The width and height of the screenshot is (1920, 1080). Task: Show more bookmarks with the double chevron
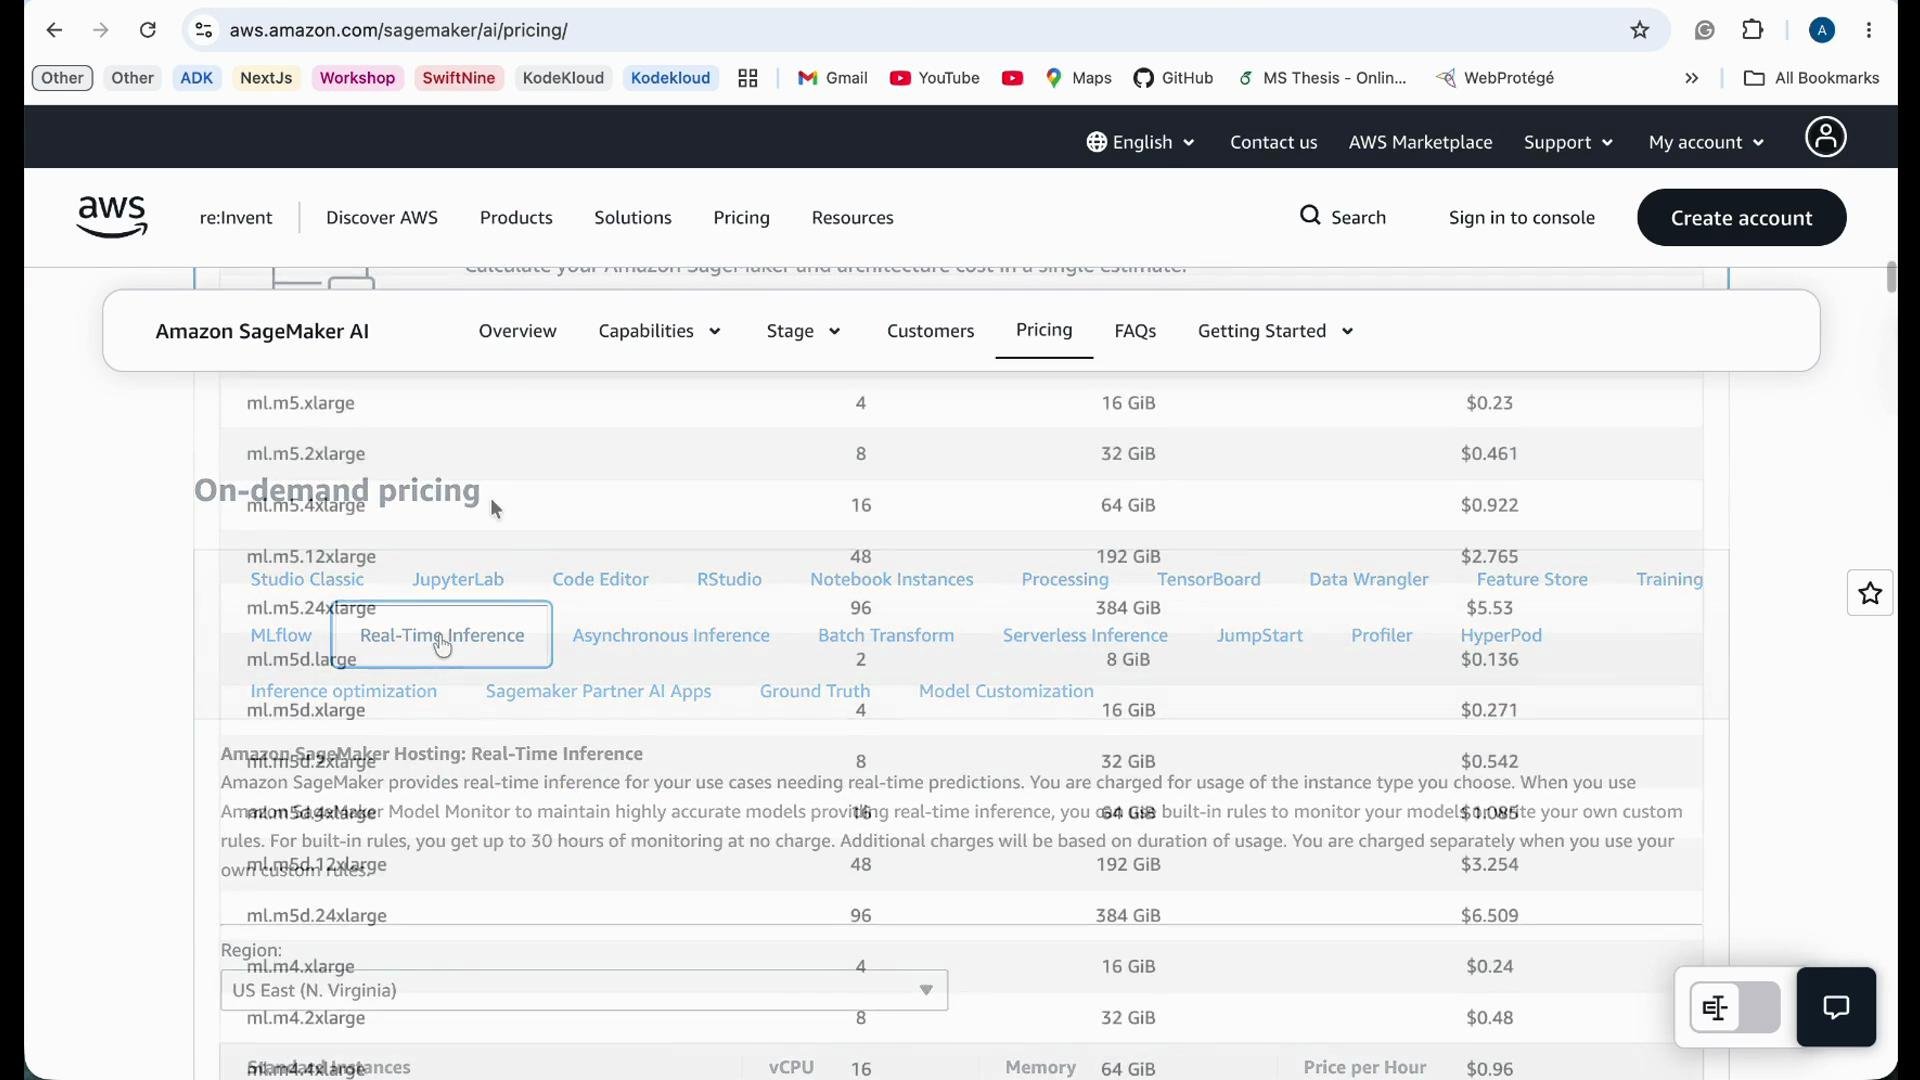click(1693, 79)
